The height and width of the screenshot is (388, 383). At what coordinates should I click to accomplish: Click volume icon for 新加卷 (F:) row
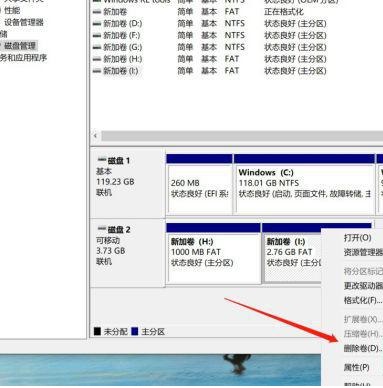pyautogui.click(x=97, y=36)
